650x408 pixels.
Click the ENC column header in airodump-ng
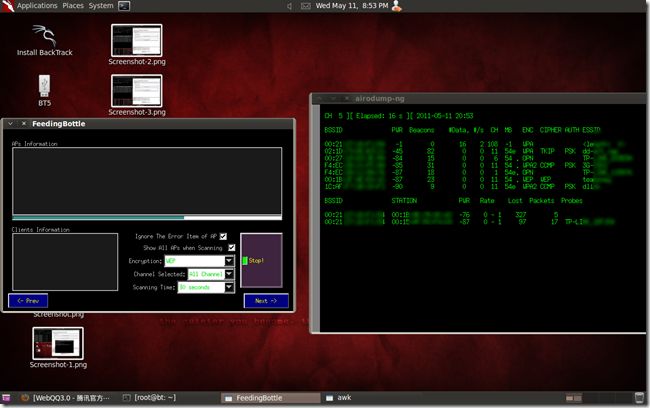[527, 130]
